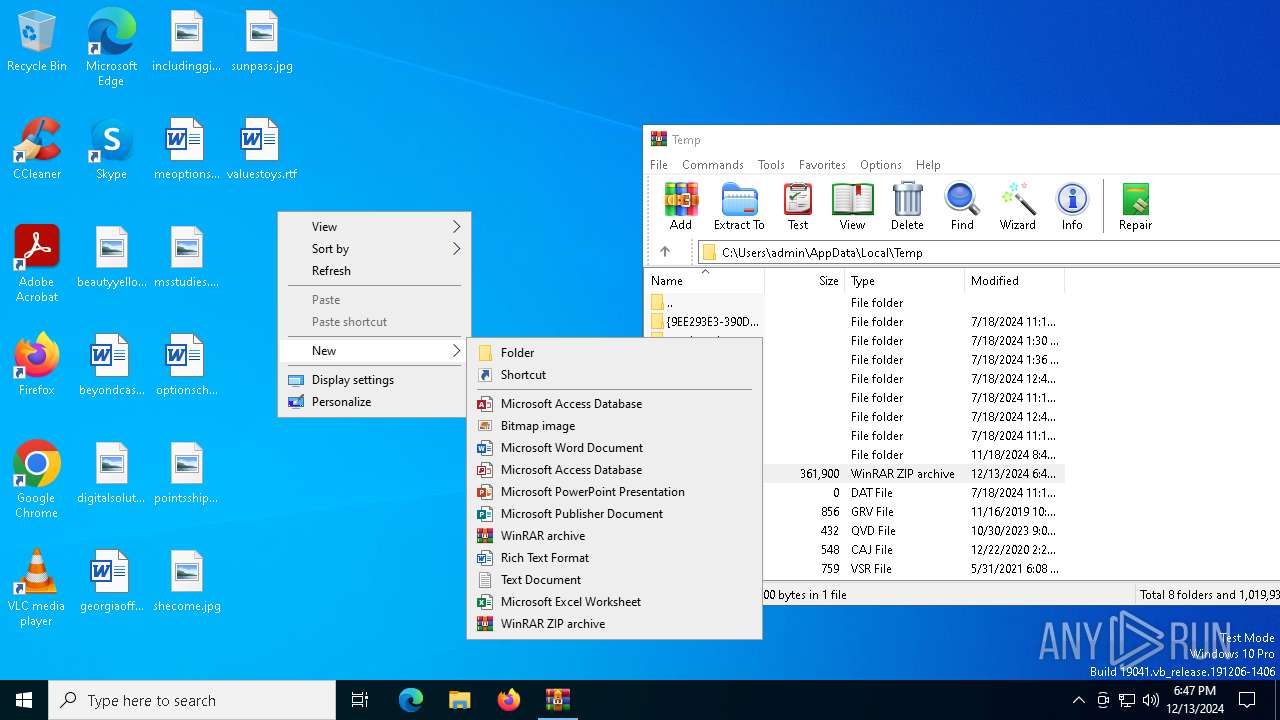The image size is (1280, 720).
Task: Sort by the Type column header
Action: pyautogui.click(x=905, y=281)
